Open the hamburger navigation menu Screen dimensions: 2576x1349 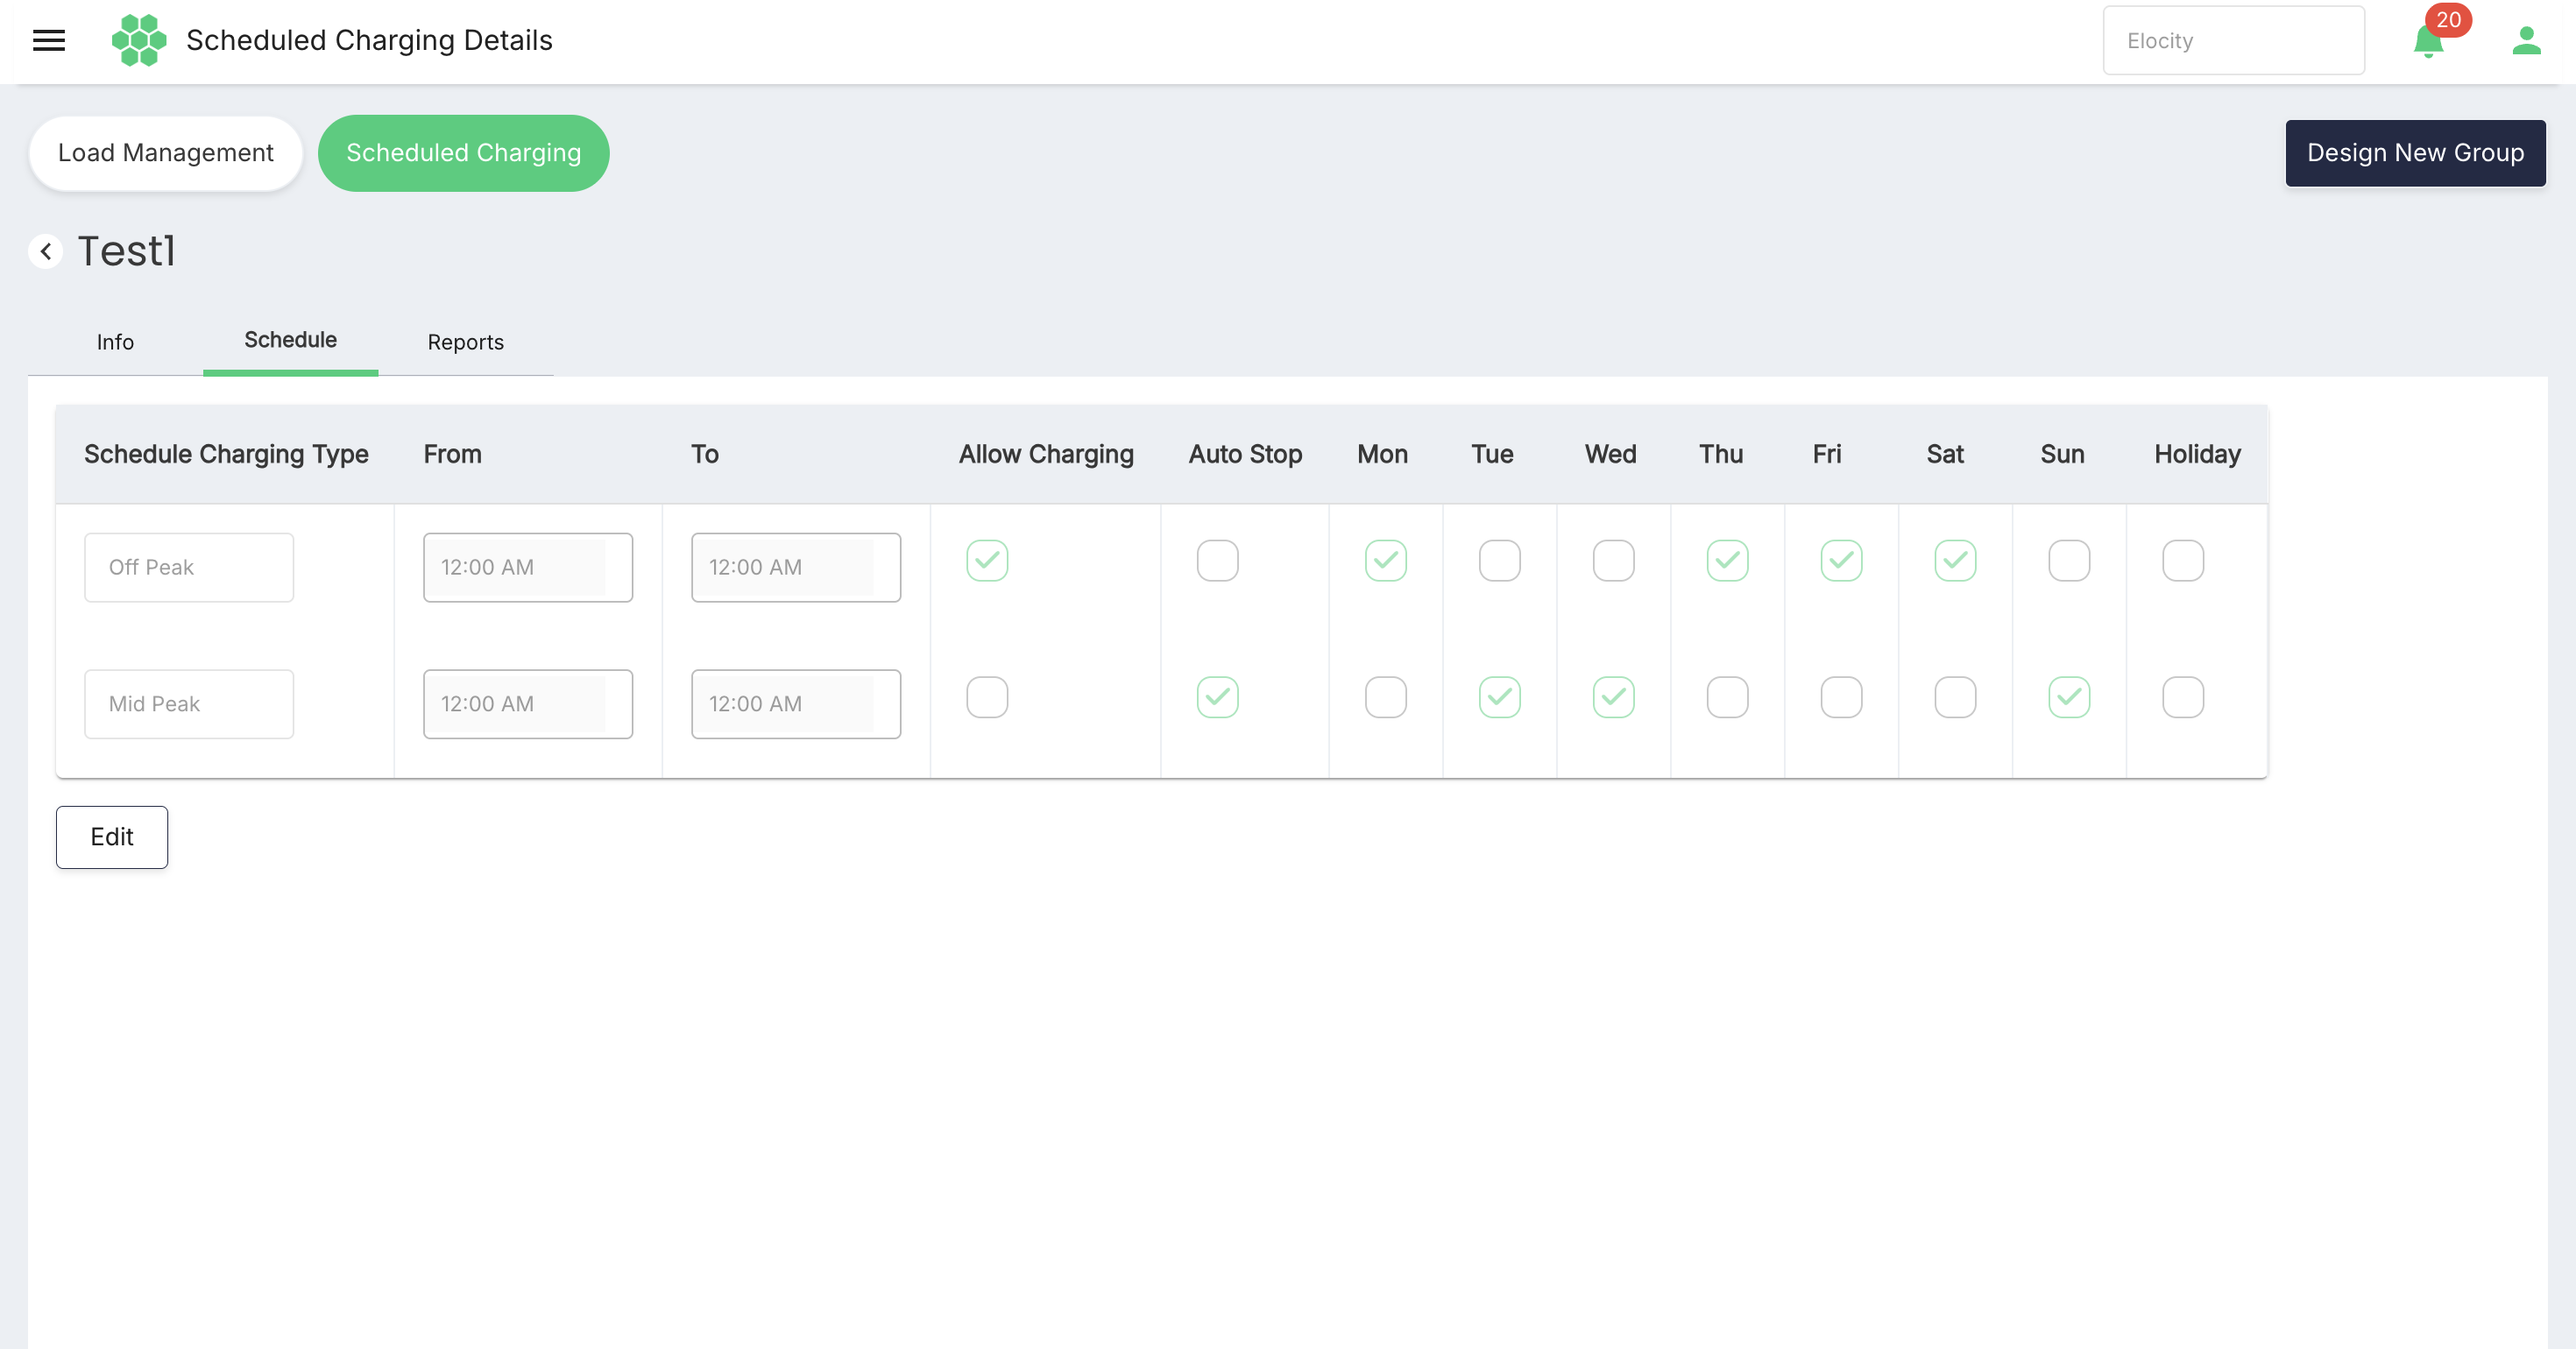(49, 40)
